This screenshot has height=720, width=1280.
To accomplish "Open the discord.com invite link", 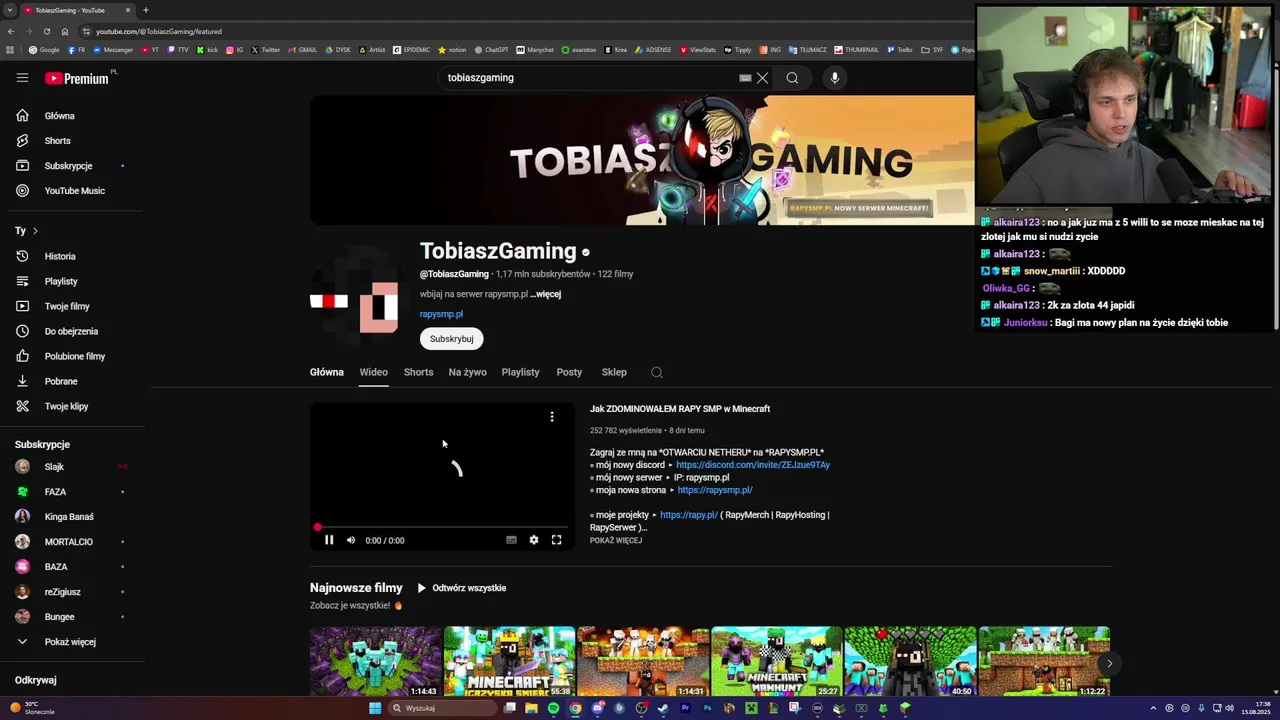I will (x=753, y=465).
